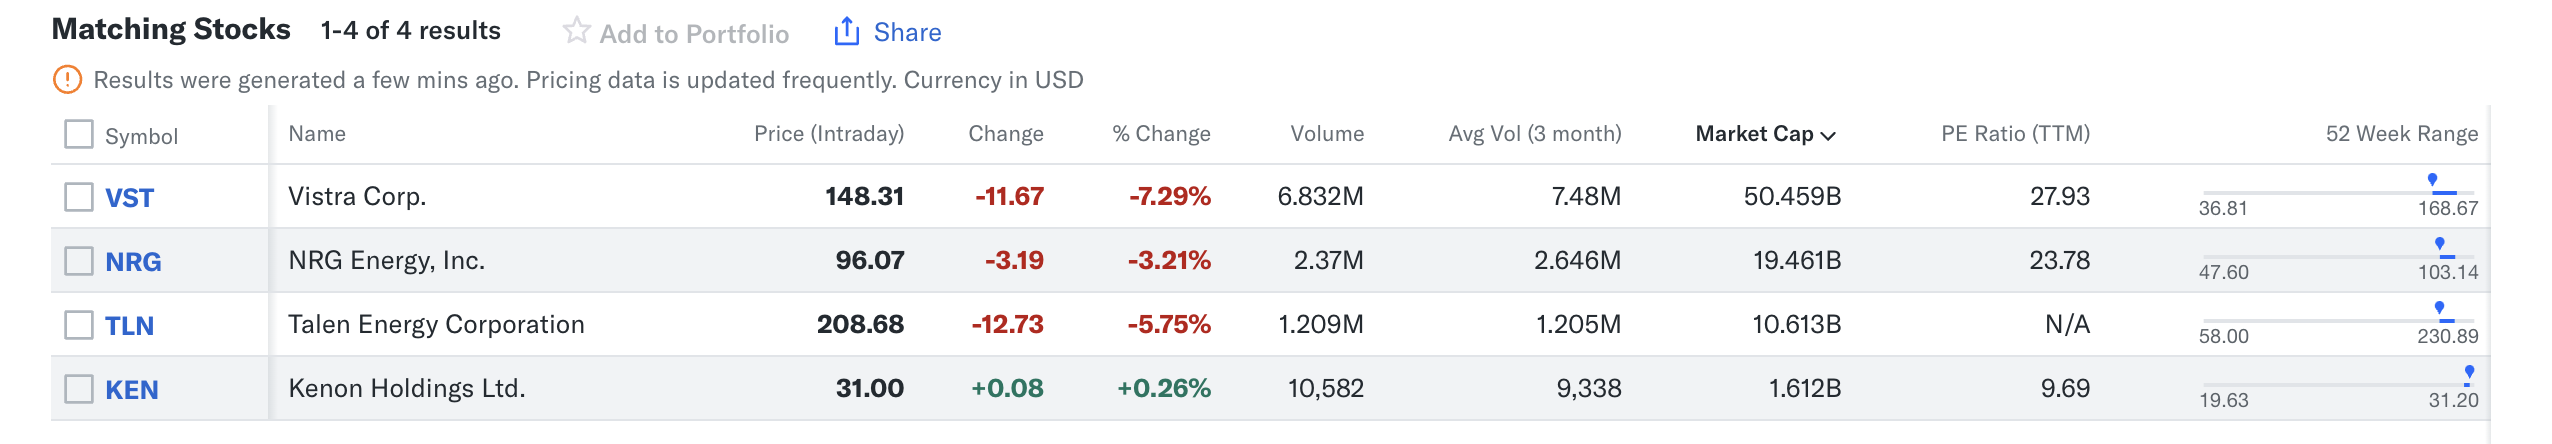The image size is (2552, 444).
Task: Sort by the Change column header
Action: coord(1006,134)
